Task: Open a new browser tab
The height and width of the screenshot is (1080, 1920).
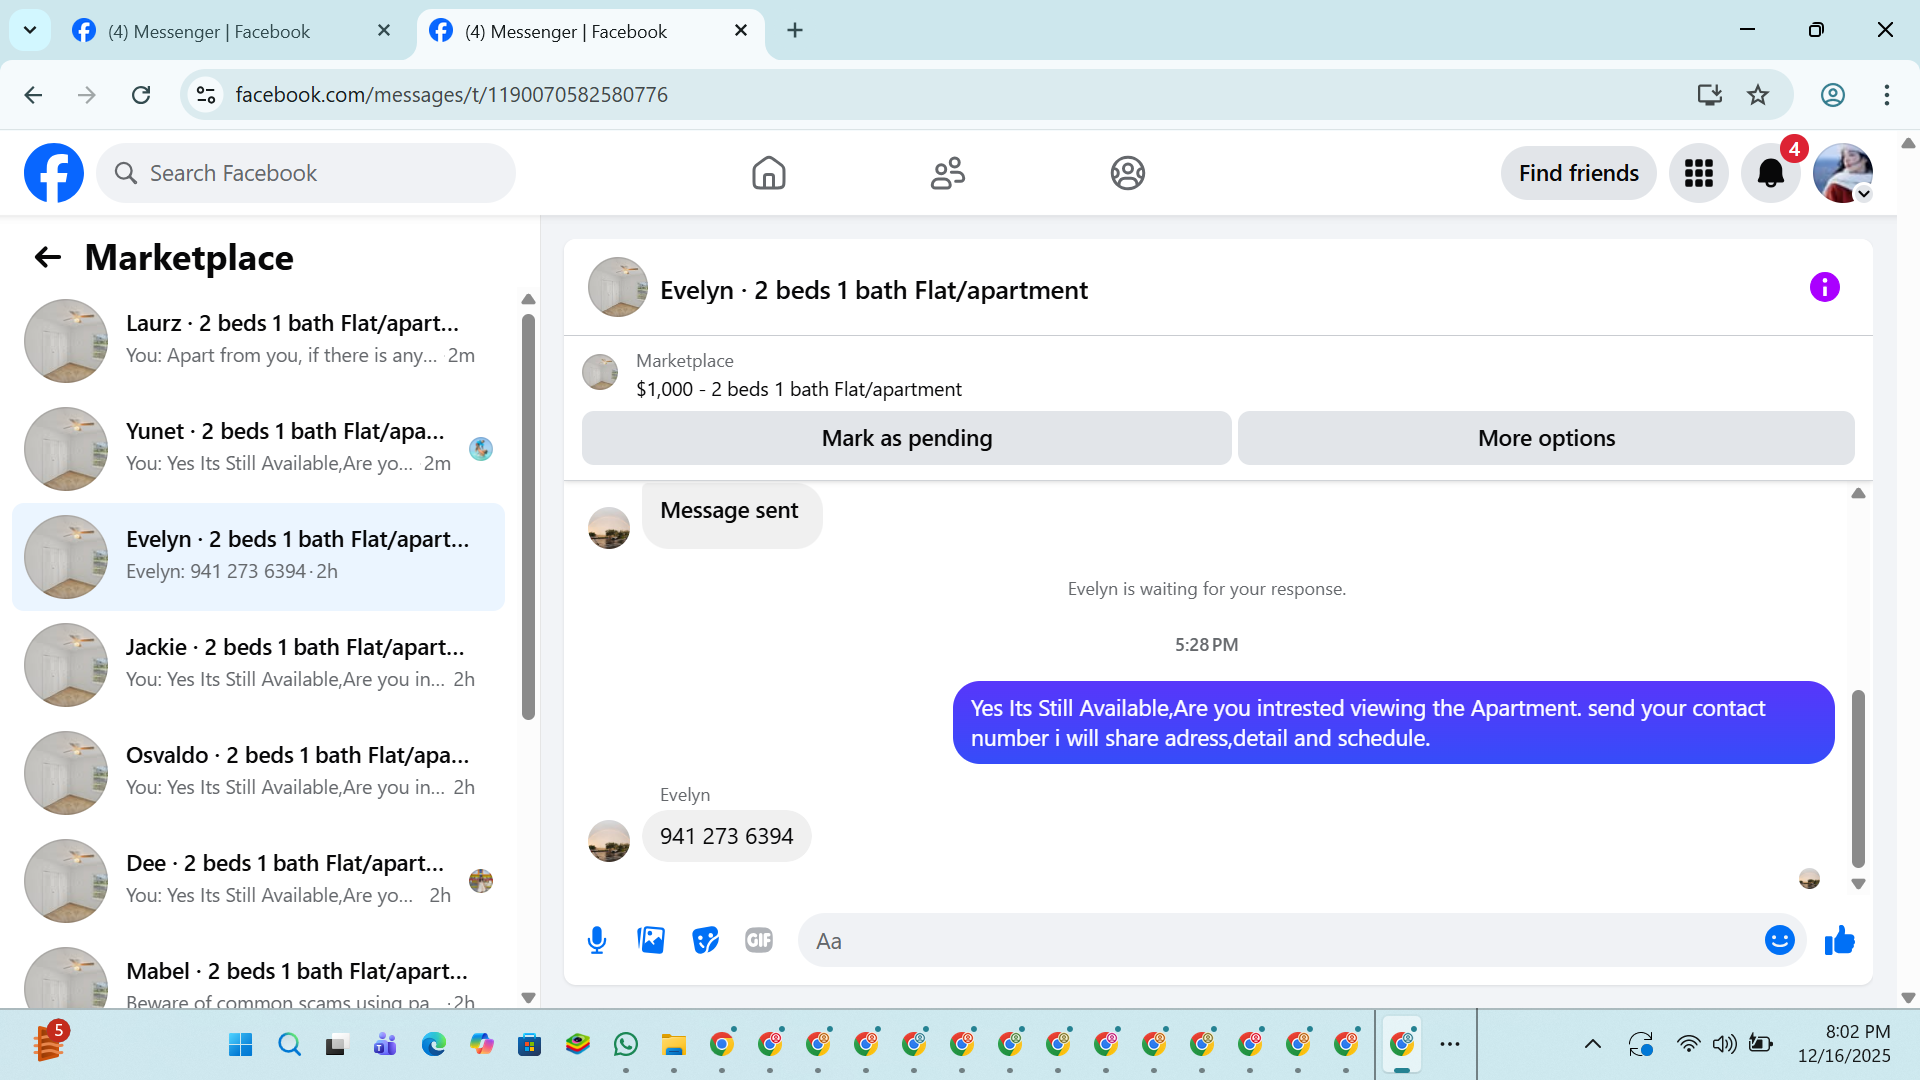Action: [795, 31]
